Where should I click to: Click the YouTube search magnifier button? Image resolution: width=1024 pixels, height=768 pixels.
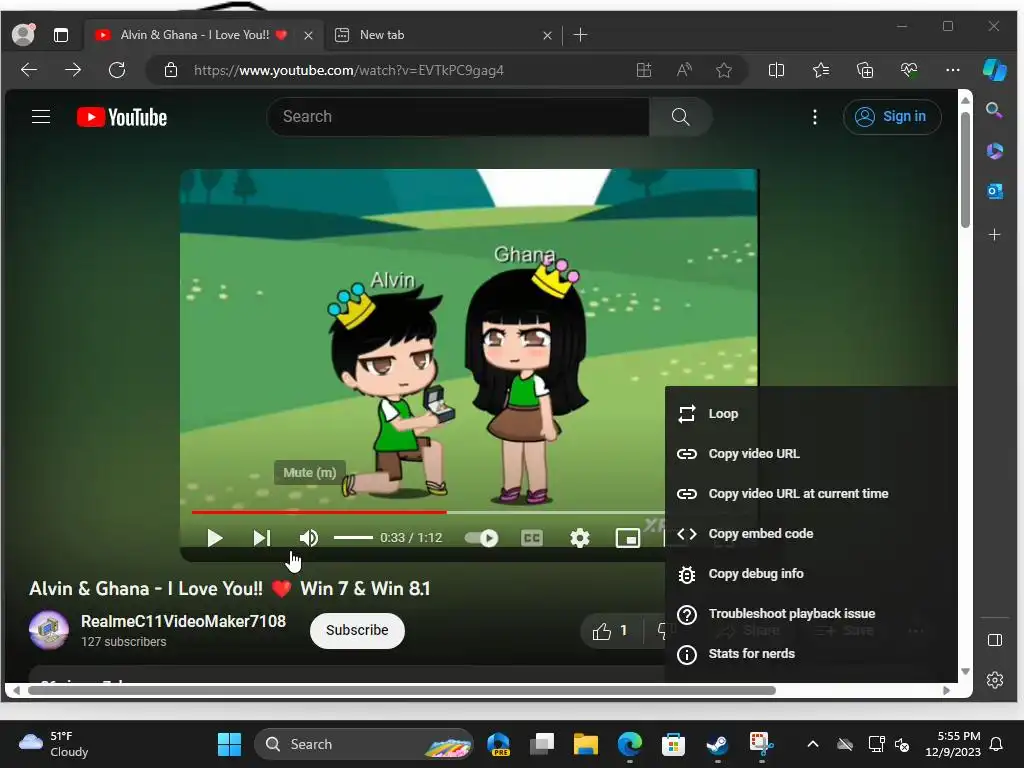(680, 117)
